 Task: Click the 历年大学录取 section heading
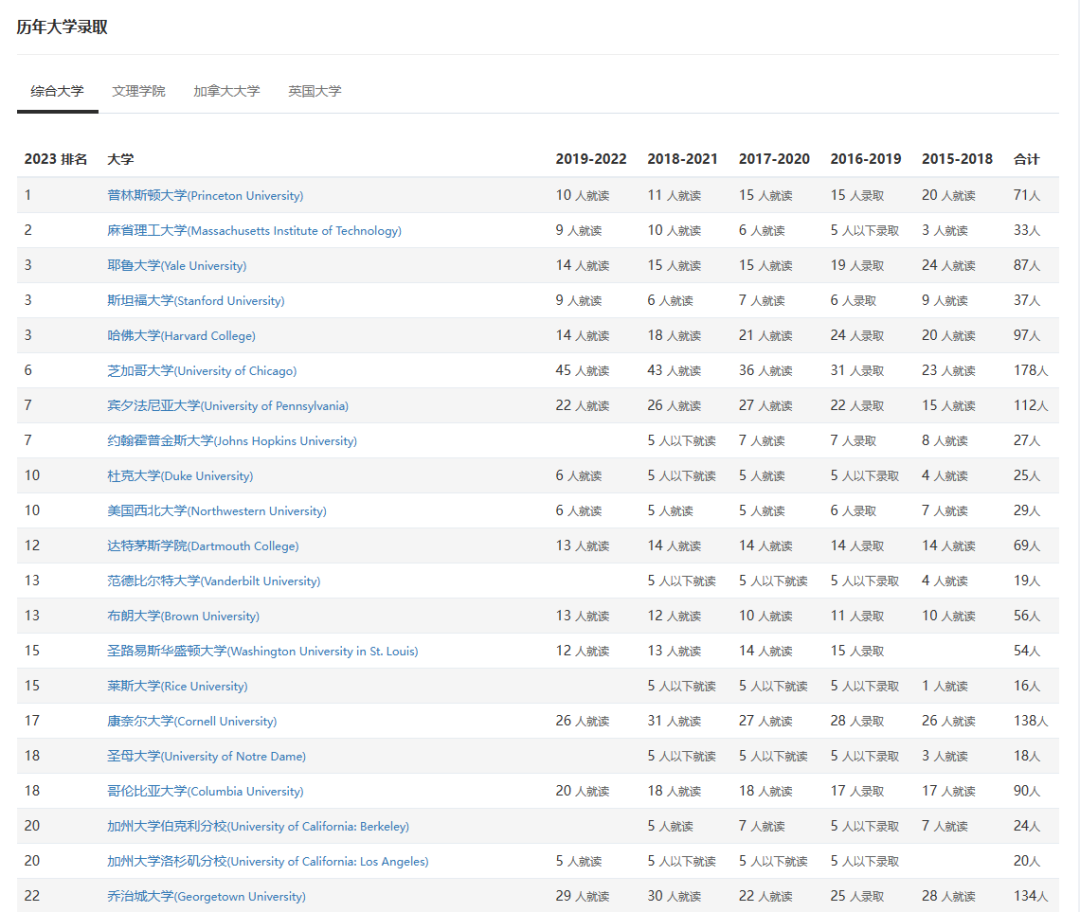tap(62, 27)
